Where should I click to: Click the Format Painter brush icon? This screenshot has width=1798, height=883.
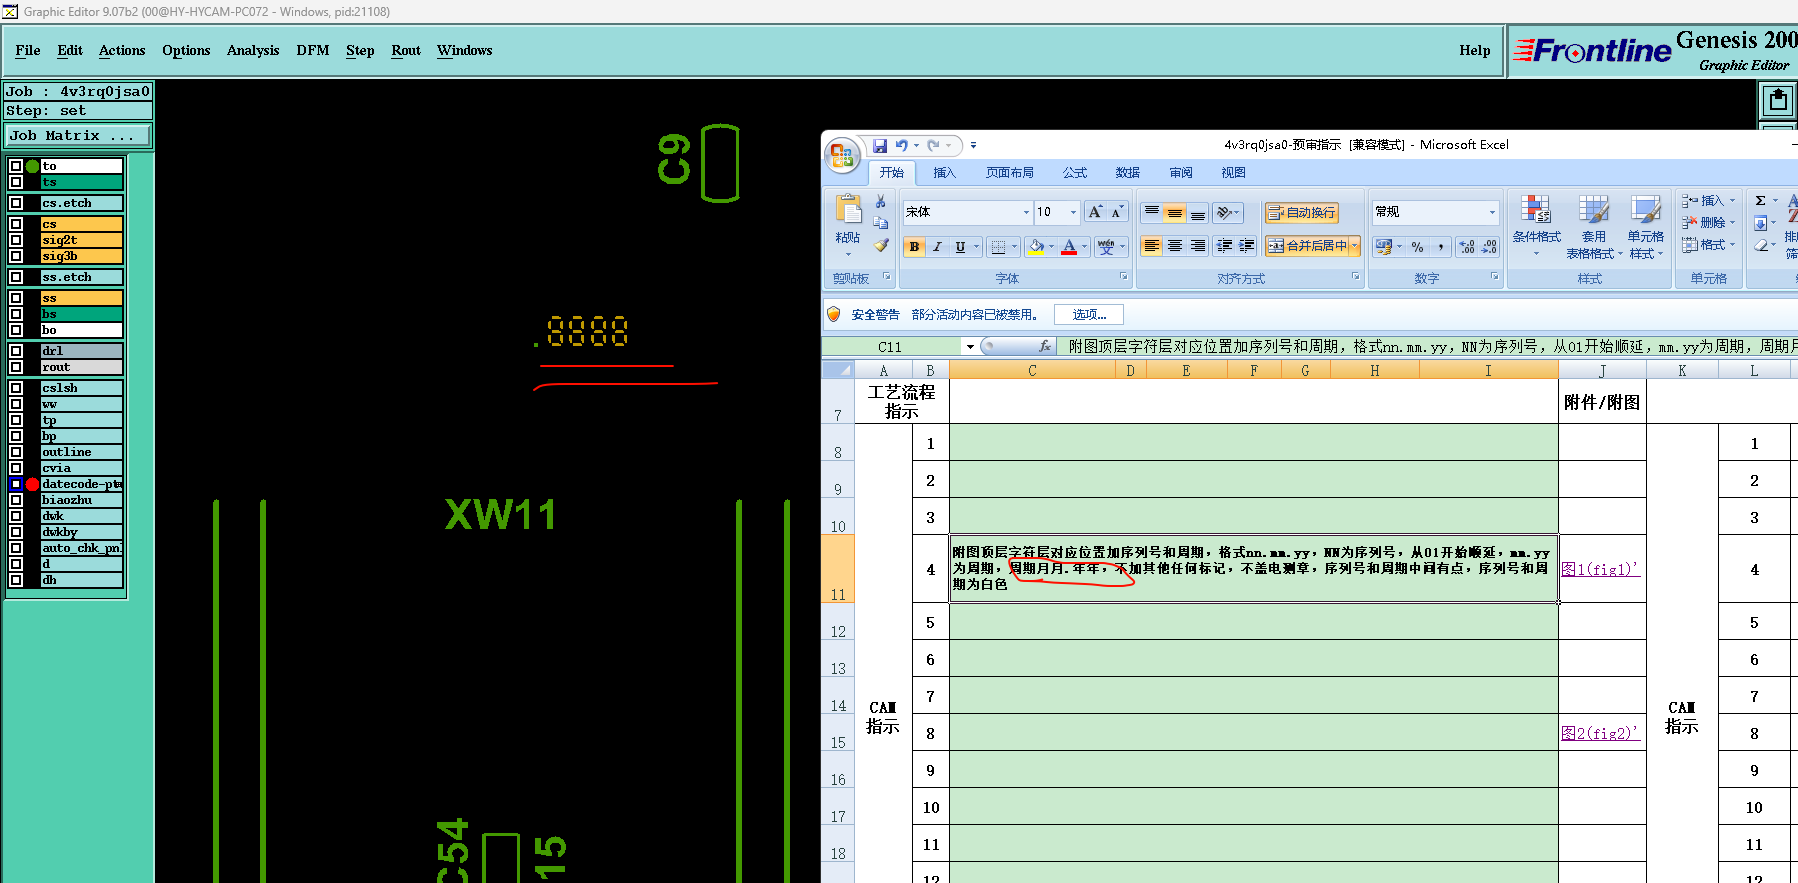pos(881,245)
